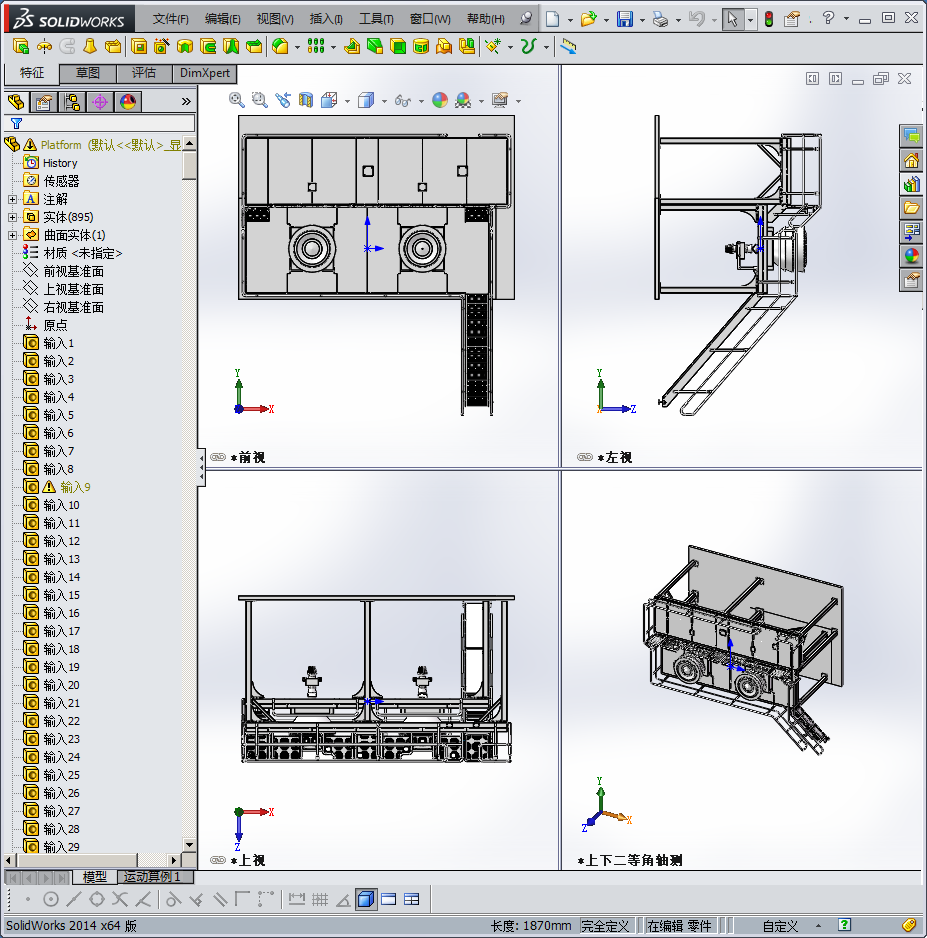Open the File Explorer folder task pane icon
This screenshot has width=927, height=938.
pos(911,208)
